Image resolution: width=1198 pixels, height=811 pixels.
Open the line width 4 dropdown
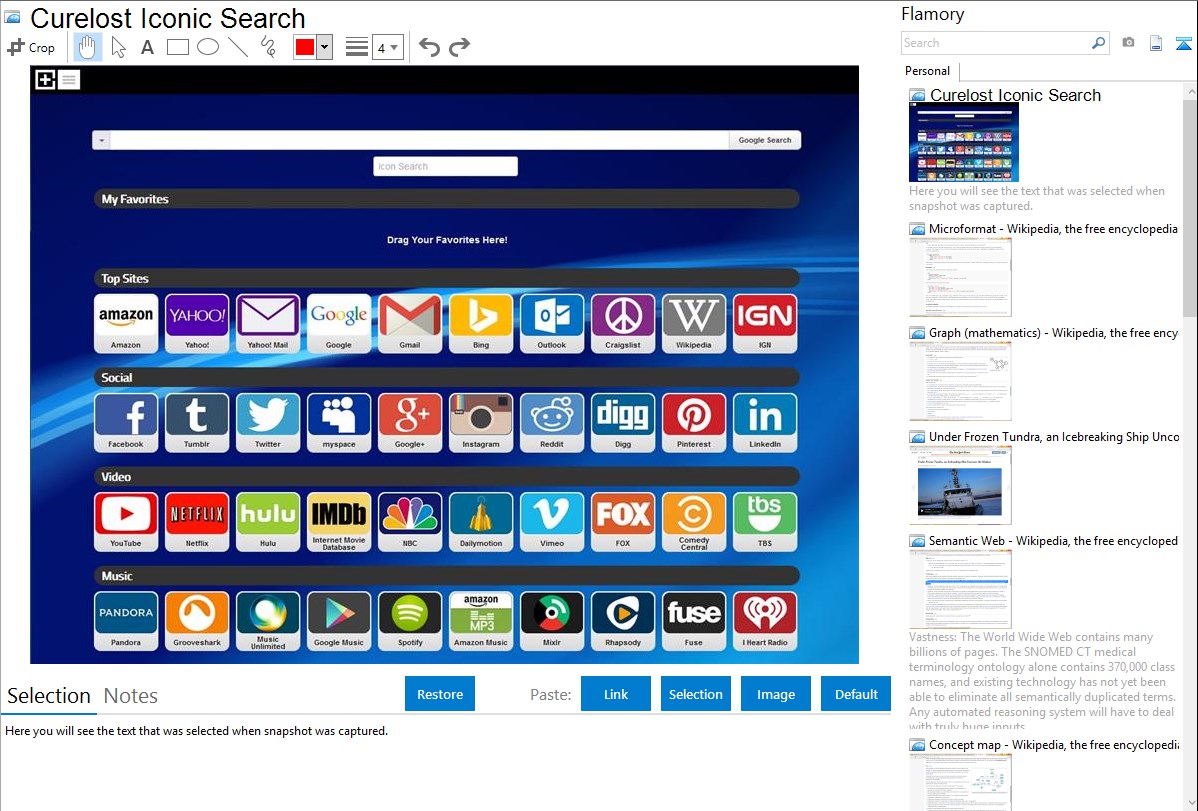click(388, 47)
